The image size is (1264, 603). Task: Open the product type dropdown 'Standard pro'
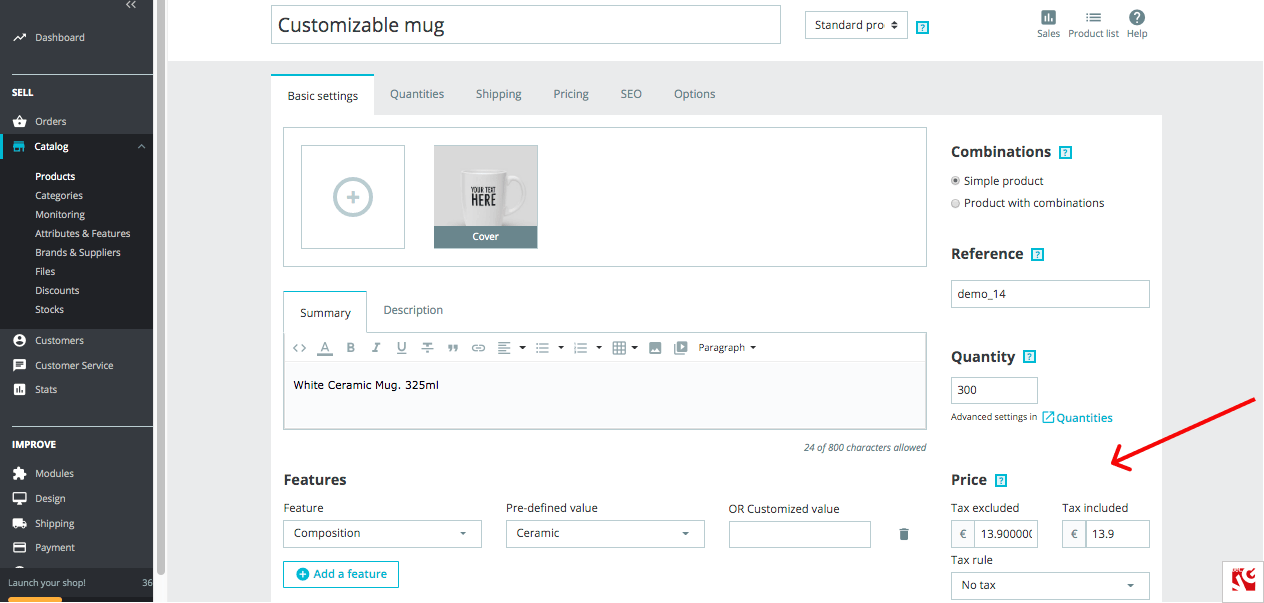tap(856, 25)
